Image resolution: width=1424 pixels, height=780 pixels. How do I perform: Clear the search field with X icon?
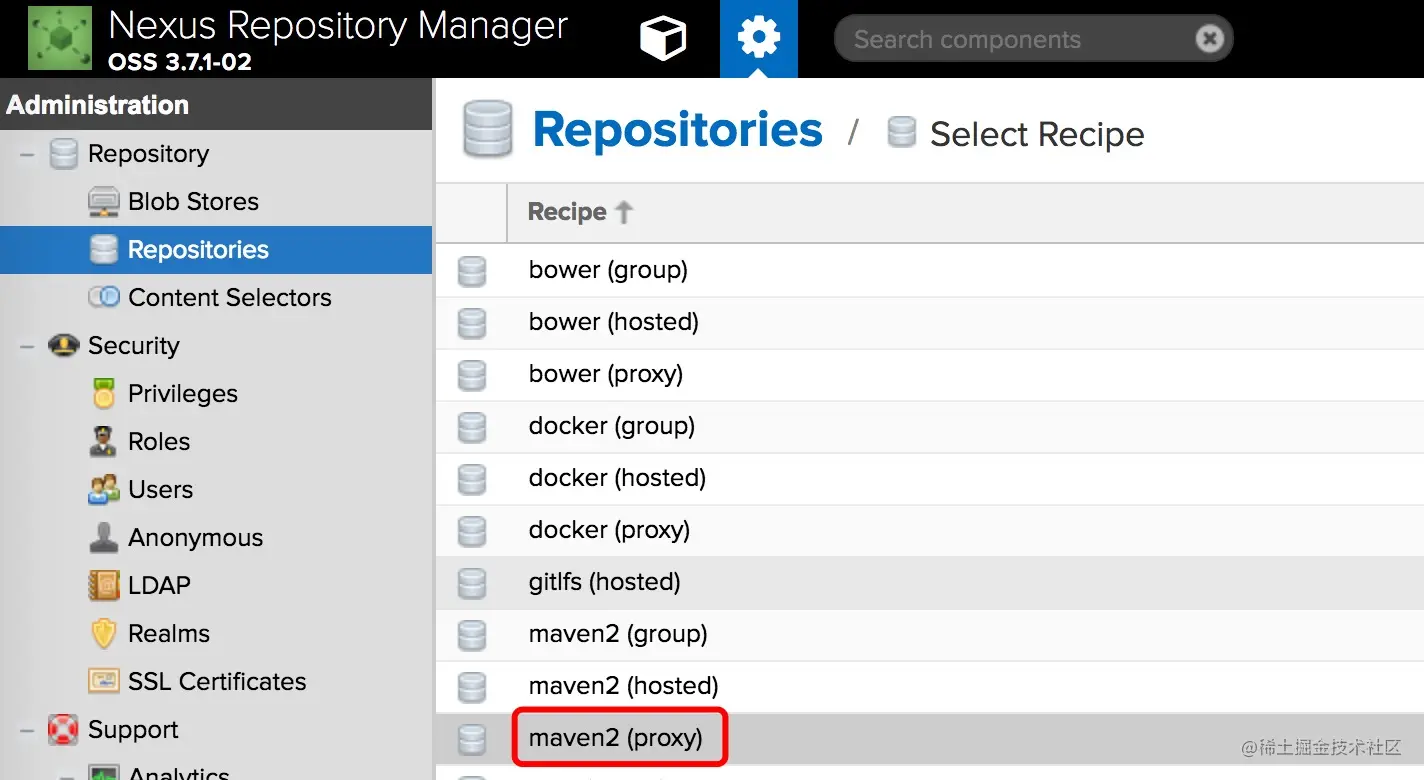point(1209,39)
